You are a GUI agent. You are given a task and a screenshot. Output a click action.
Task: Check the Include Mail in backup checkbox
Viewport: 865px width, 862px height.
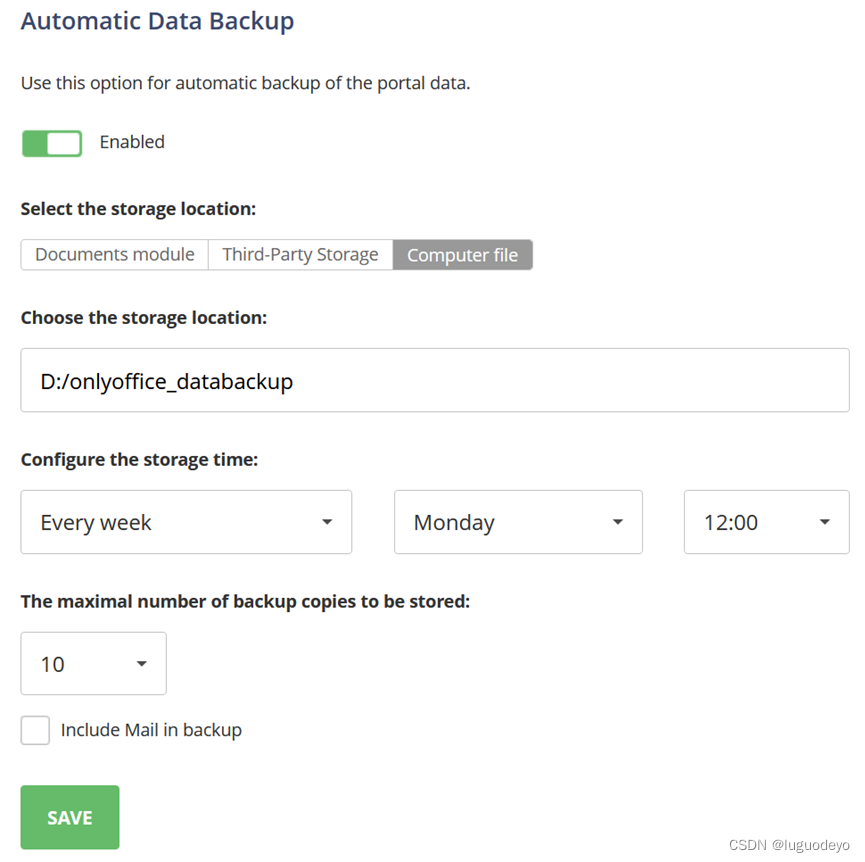click(35, 730)
